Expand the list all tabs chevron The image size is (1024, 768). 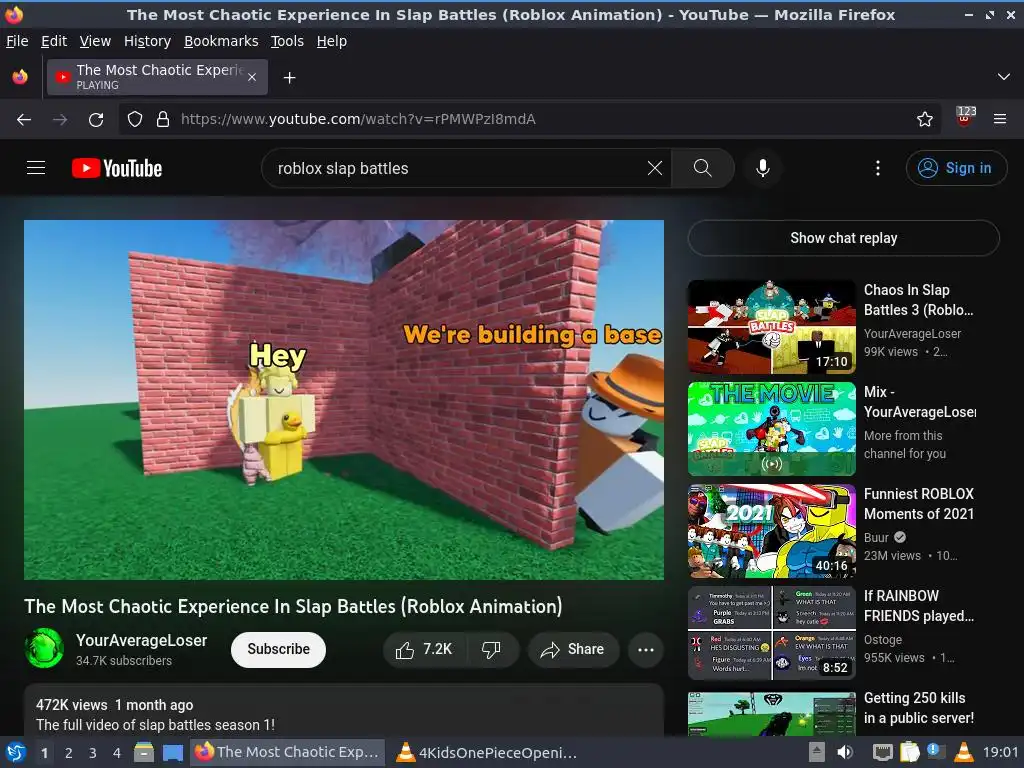pos(1004,77)
